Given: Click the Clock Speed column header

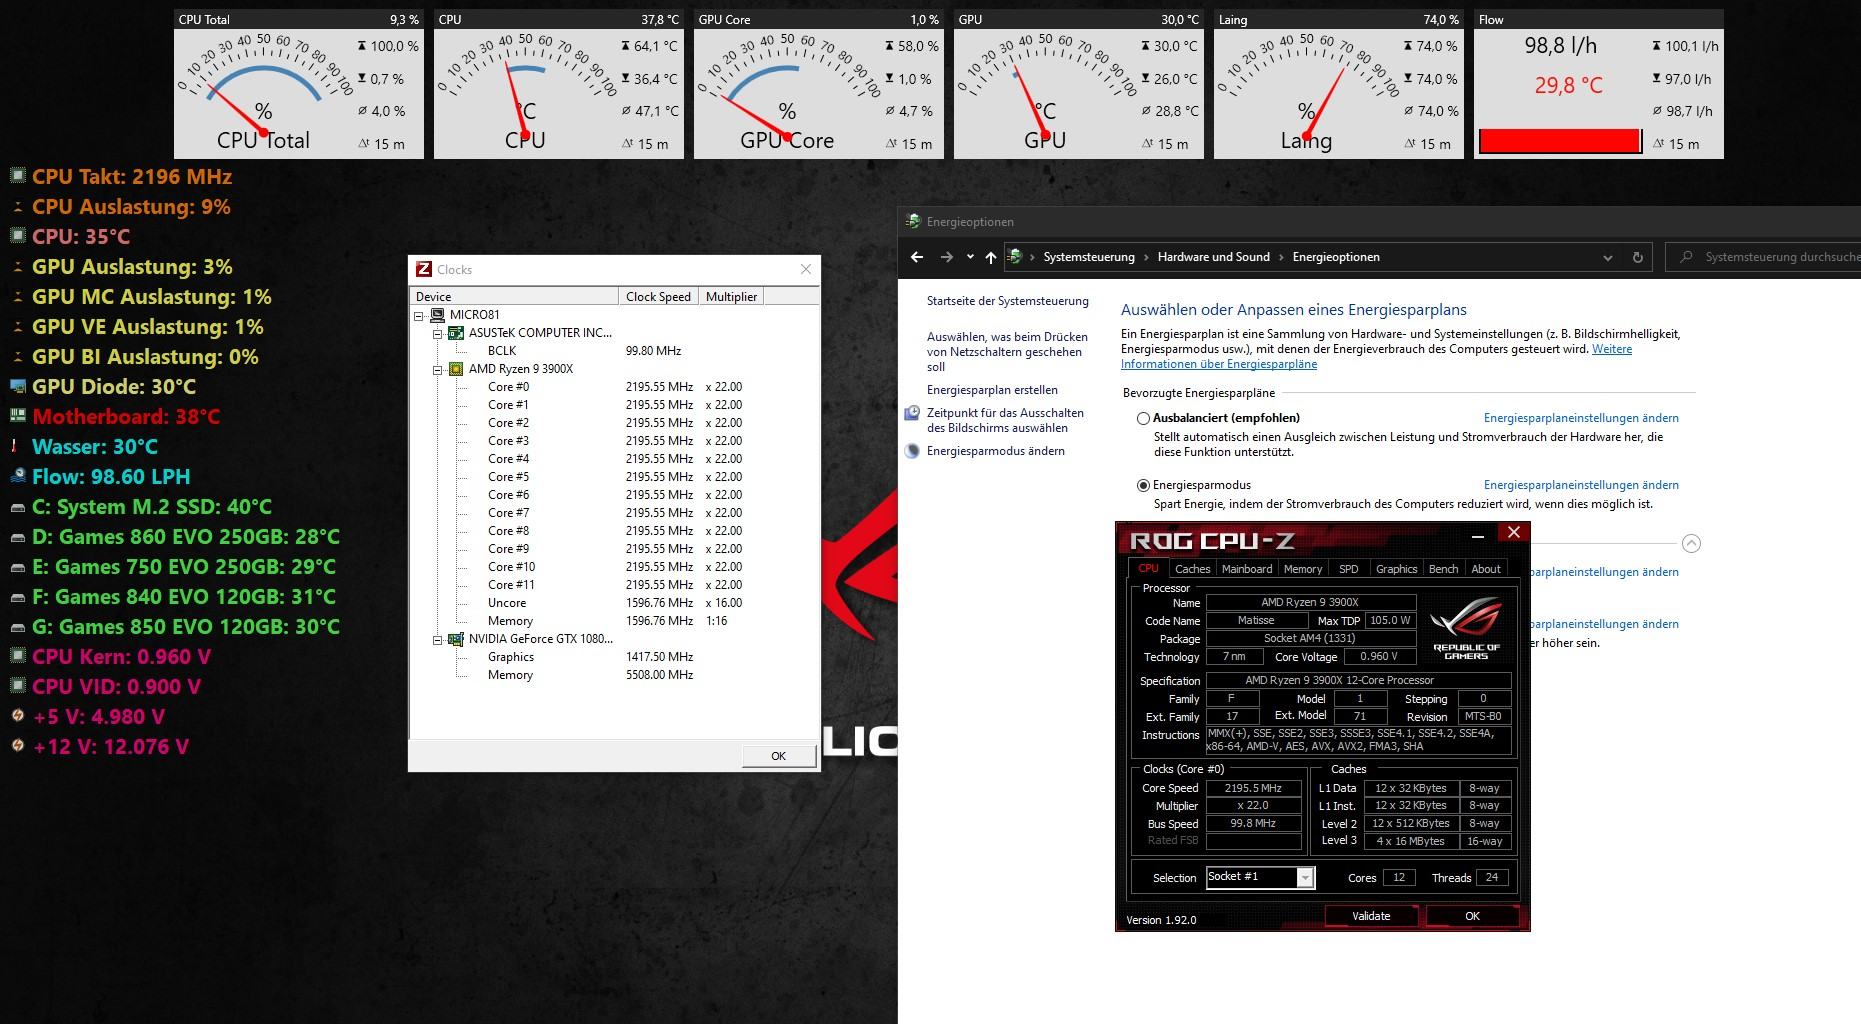Looking at the screenshot, I should click(x=658, y=296).
